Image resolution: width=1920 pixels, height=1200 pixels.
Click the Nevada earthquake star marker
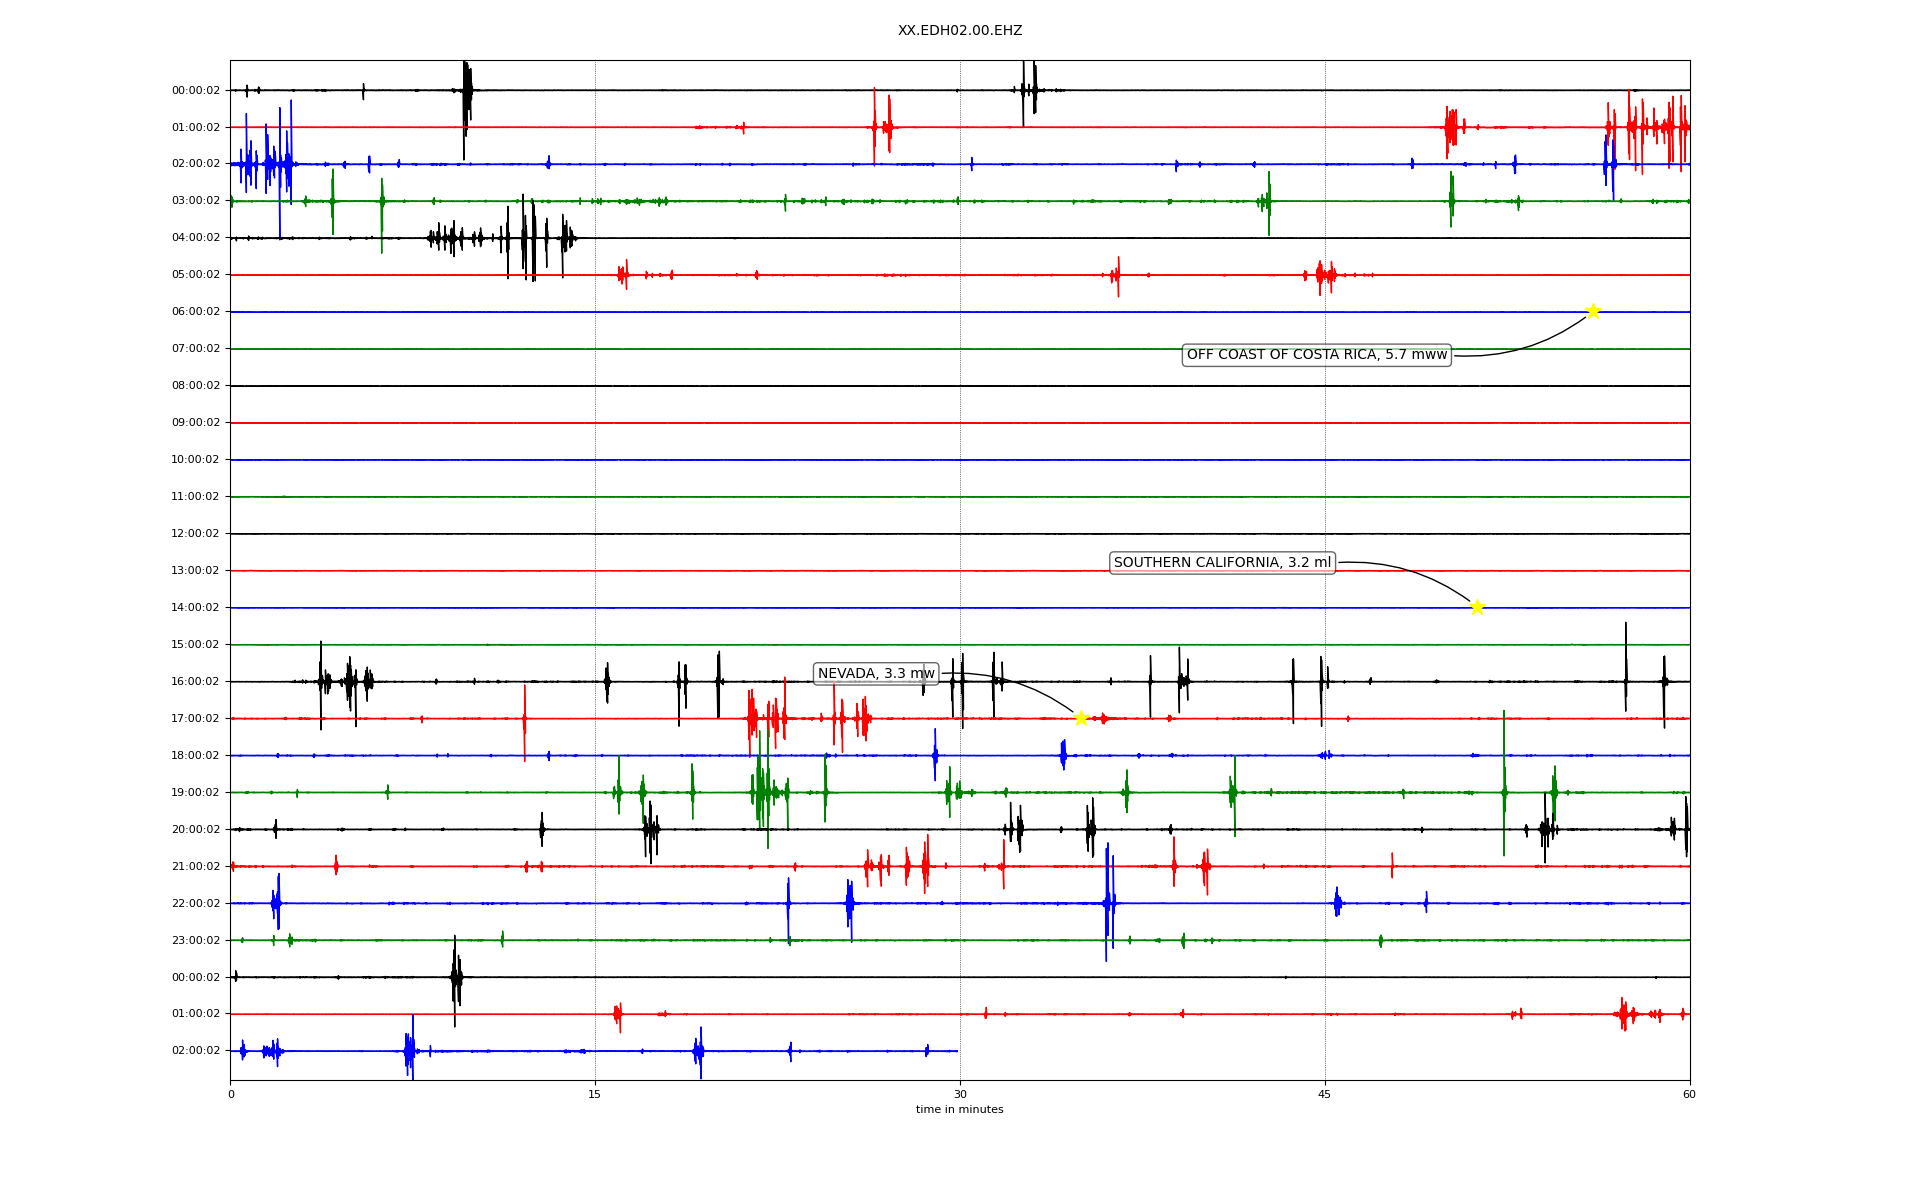coord(1081,718)
